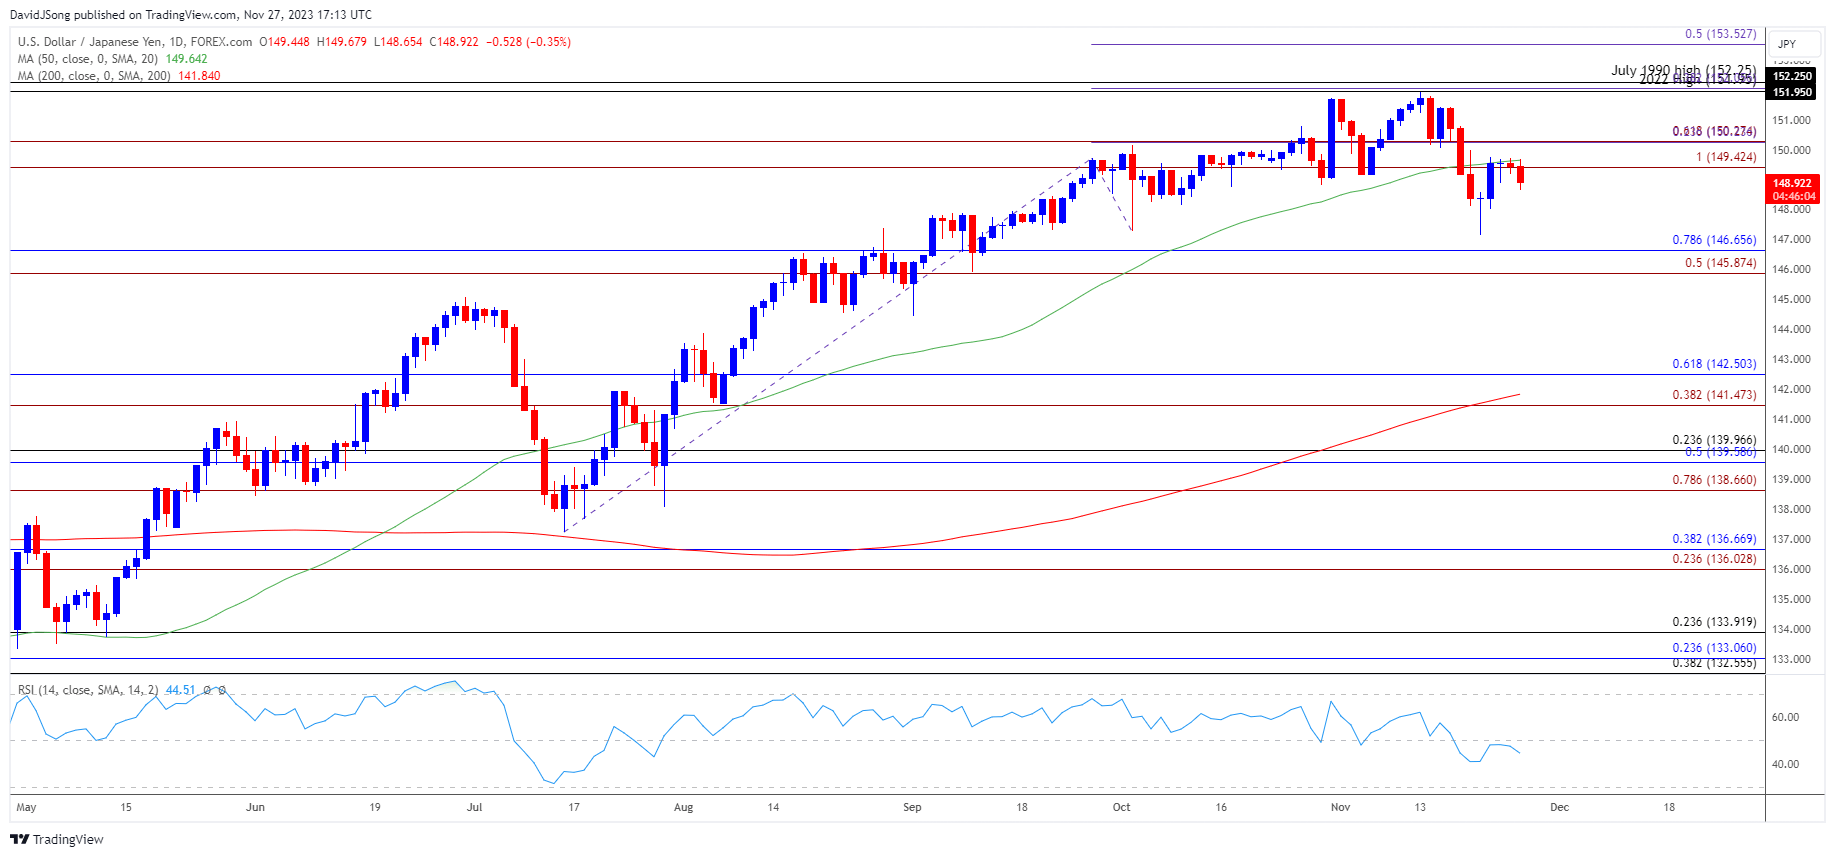Select the 0.382 (132.555) Fibonacci label
Viewport: 1835px width, 857px height.
(x=1714, y=663)
